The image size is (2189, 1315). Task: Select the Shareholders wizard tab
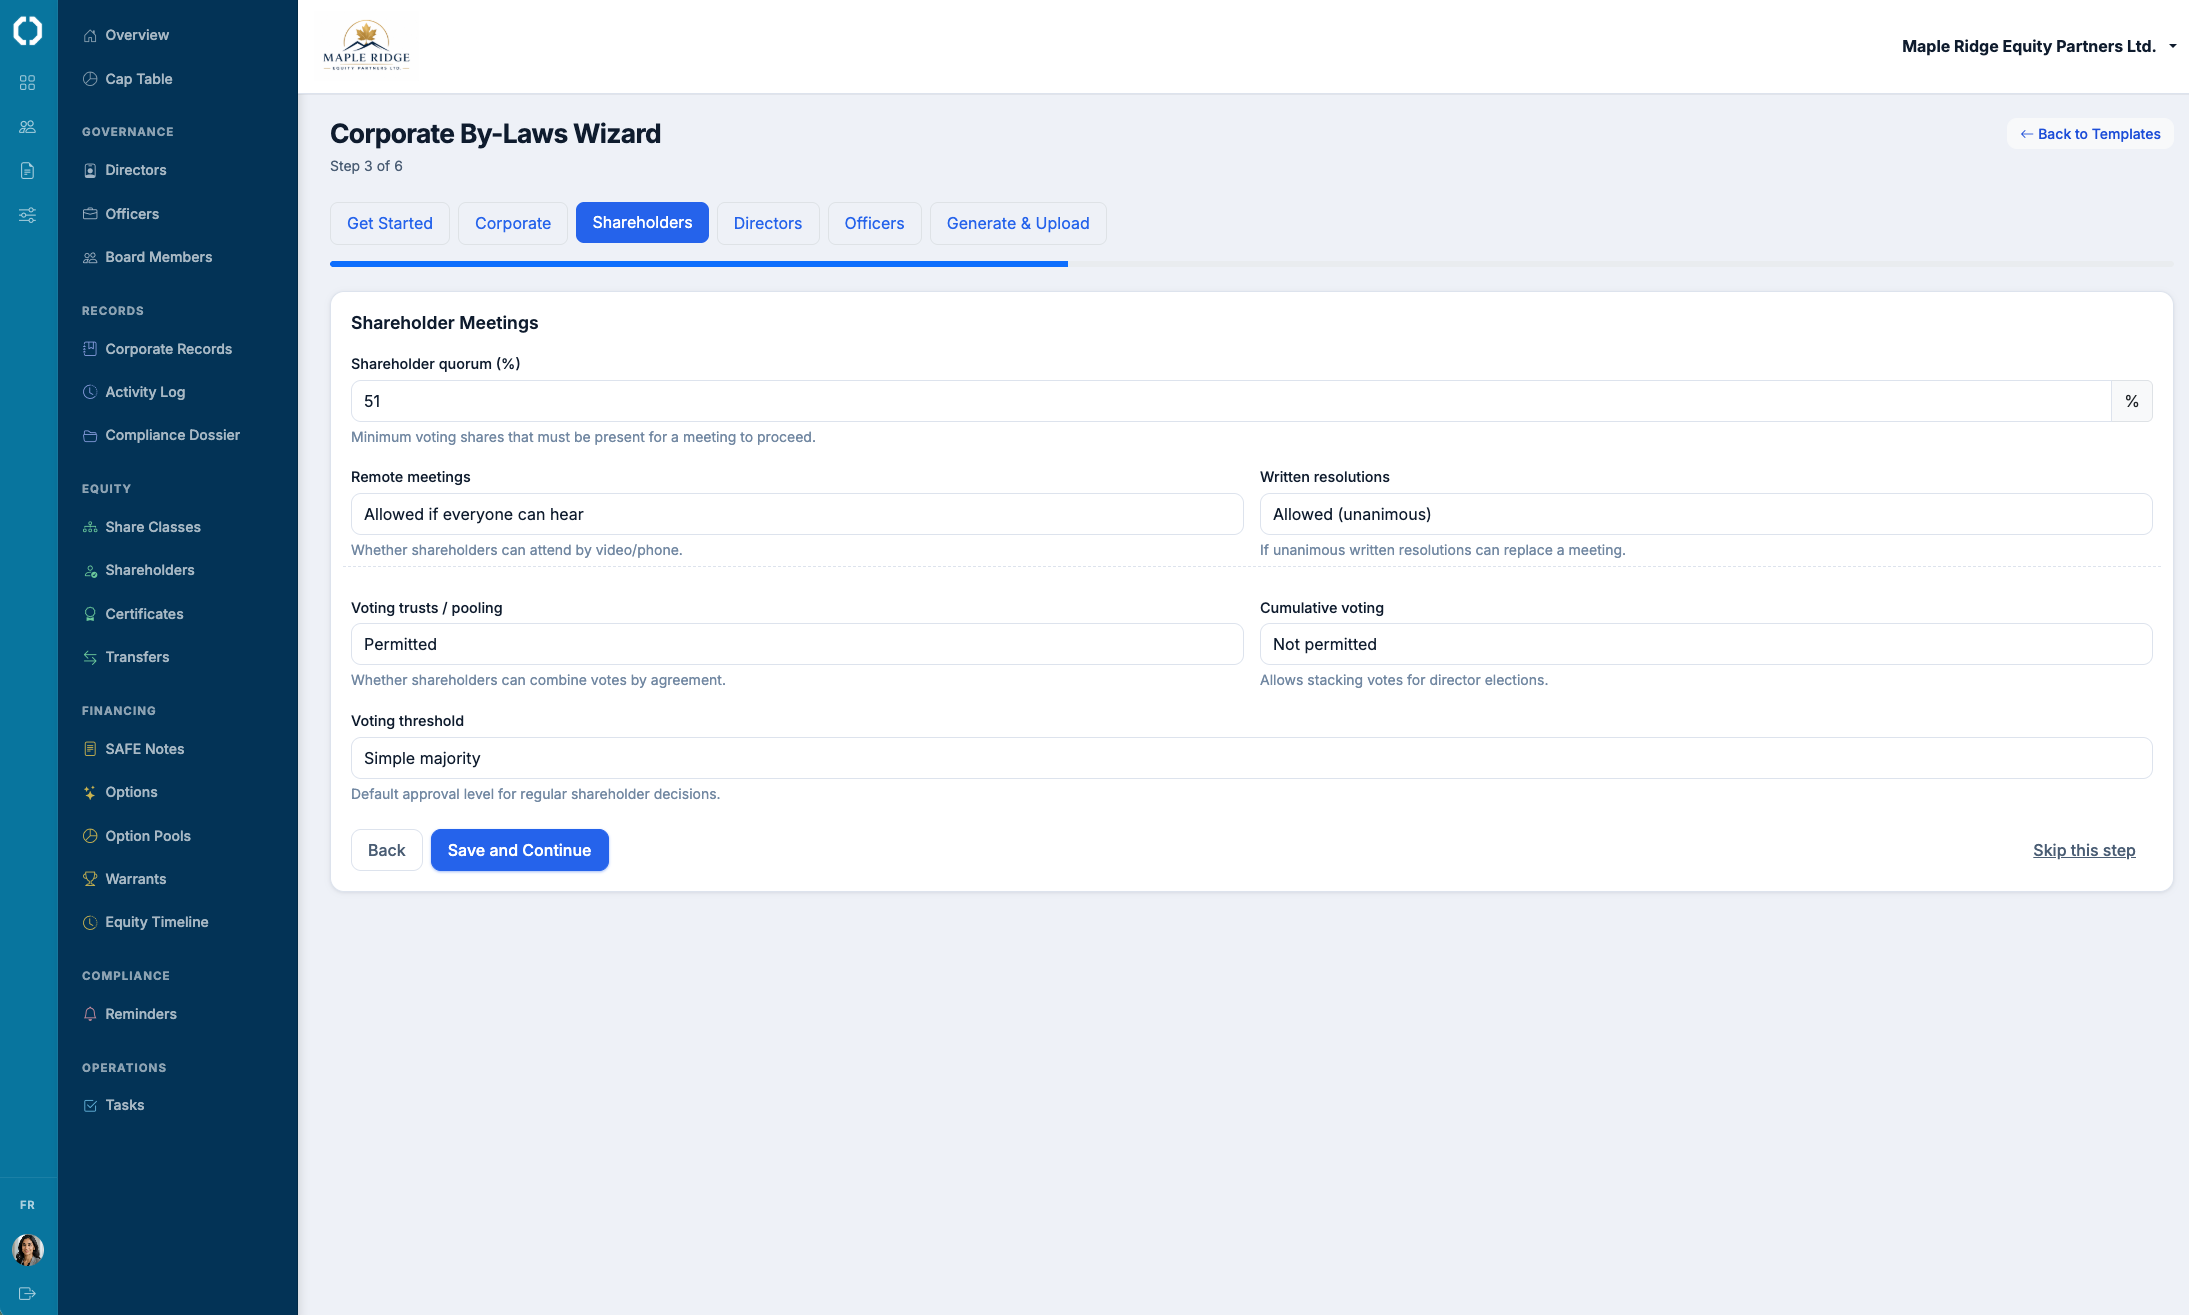642,222
